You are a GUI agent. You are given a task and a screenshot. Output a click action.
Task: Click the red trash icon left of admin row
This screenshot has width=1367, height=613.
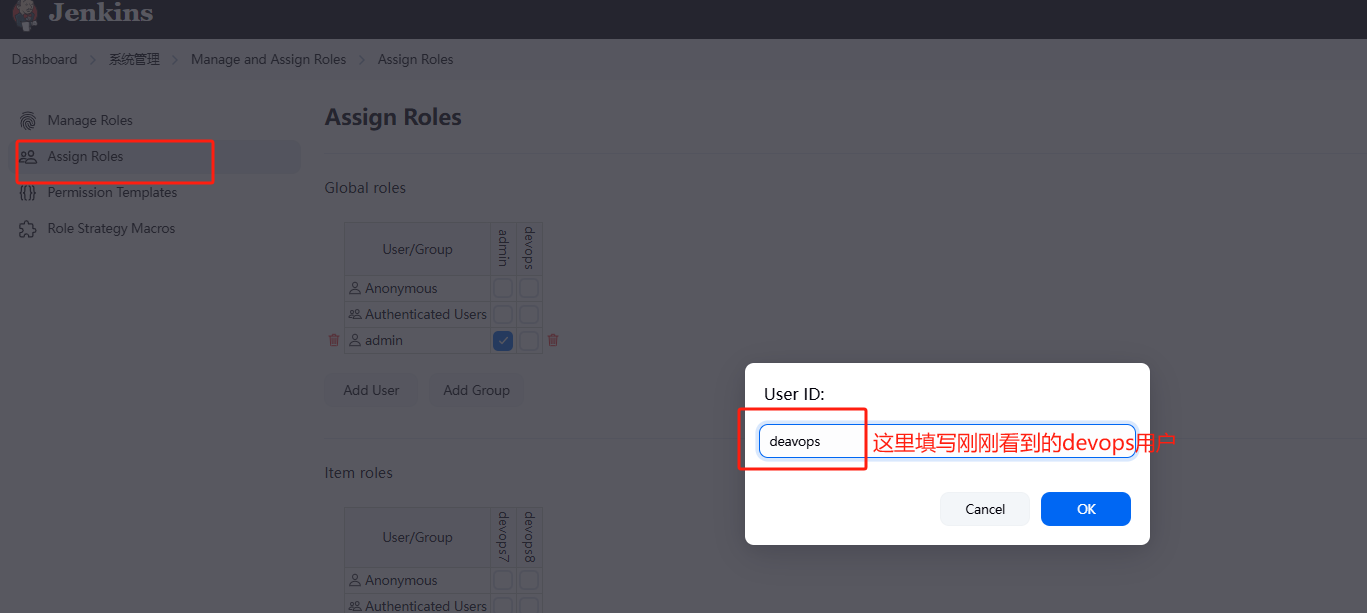click(334, 340)
